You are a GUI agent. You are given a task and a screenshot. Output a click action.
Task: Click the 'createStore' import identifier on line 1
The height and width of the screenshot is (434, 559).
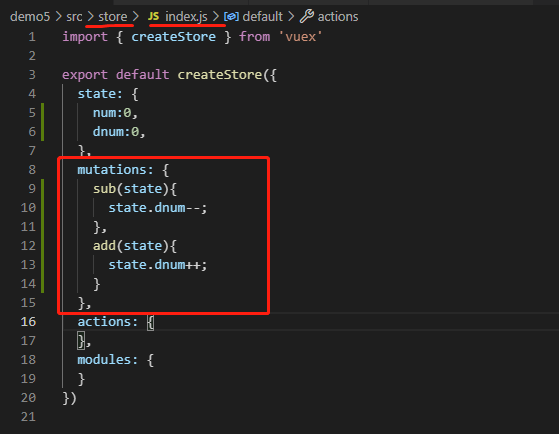coord(174,37)
